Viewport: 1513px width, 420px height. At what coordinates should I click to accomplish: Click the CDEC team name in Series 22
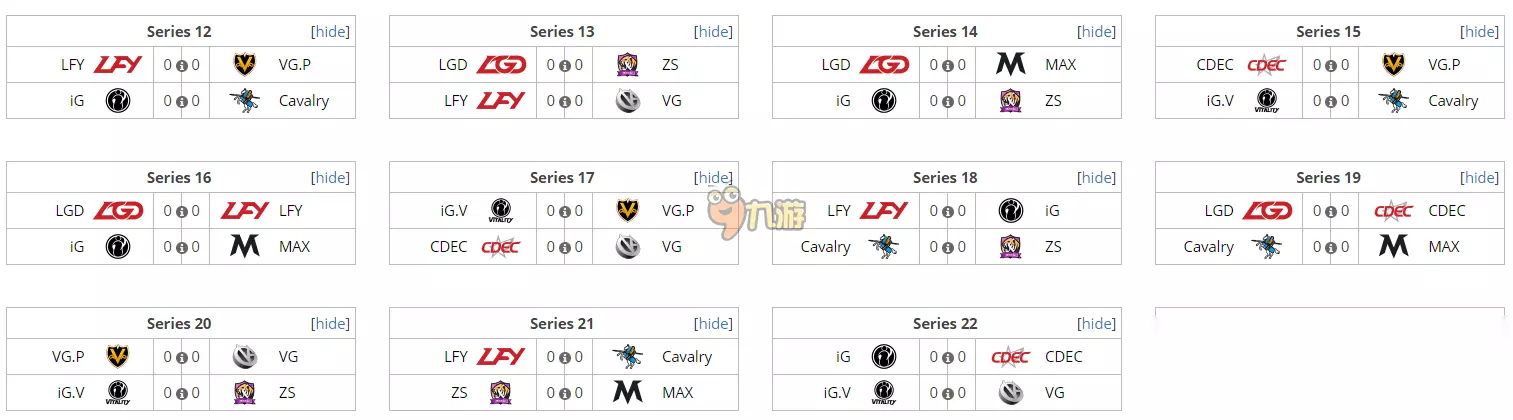pyautogui.click(x=1064, y=357)
